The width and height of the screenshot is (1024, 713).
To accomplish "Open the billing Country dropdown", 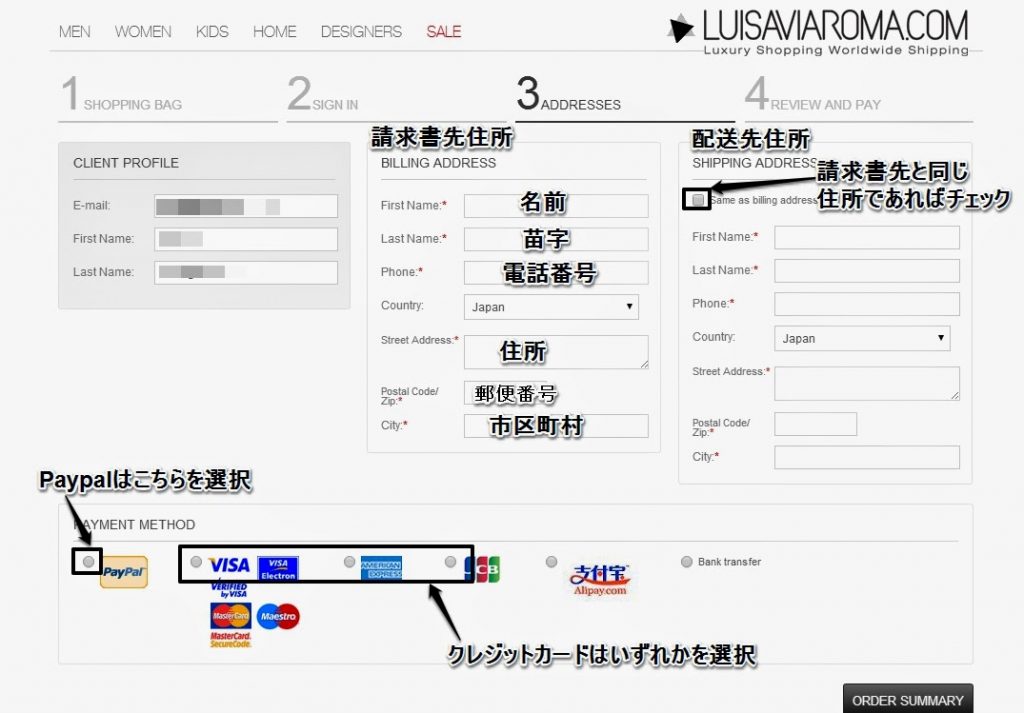I will coord(551,307).
